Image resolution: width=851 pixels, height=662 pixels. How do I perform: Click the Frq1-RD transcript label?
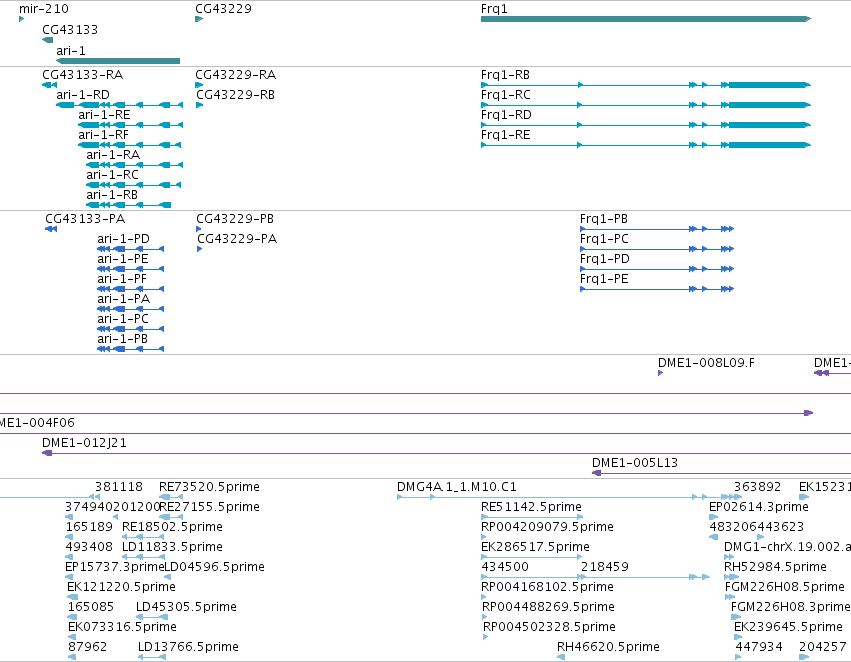(506, 115)
